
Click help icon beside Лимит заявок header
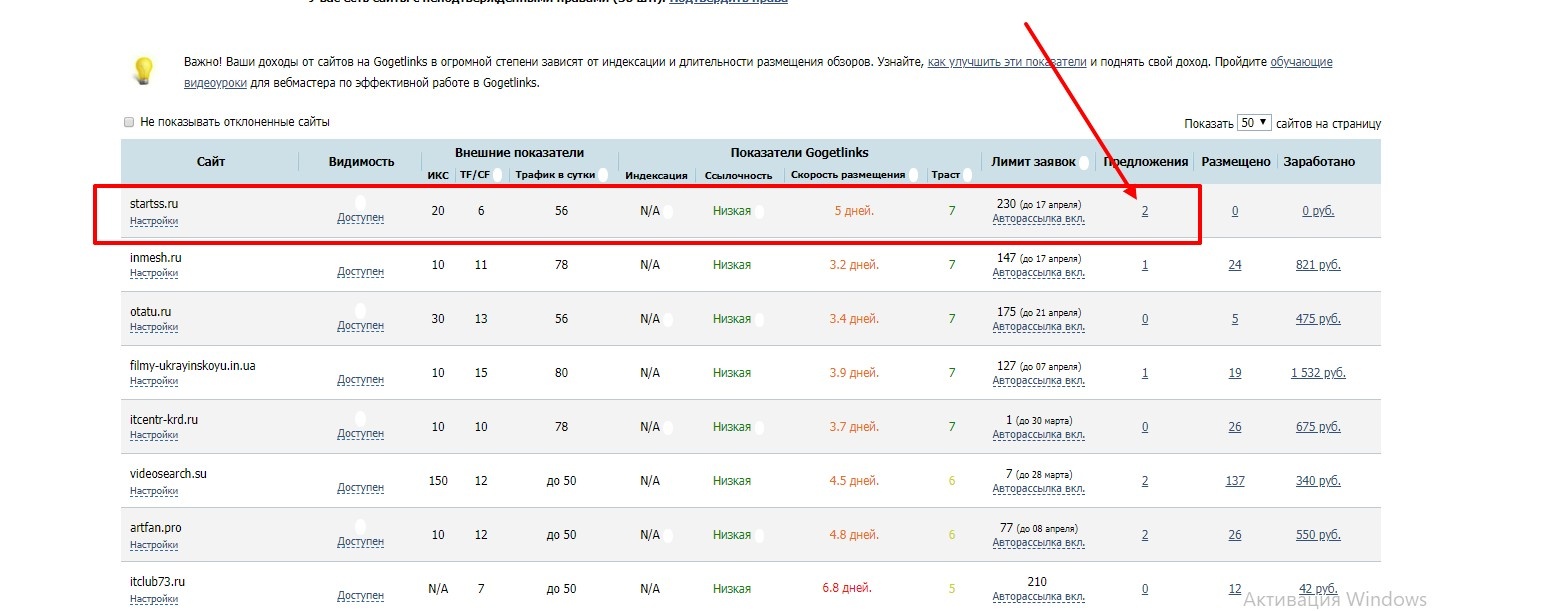pyautogui.click(x=1084, y=162)
